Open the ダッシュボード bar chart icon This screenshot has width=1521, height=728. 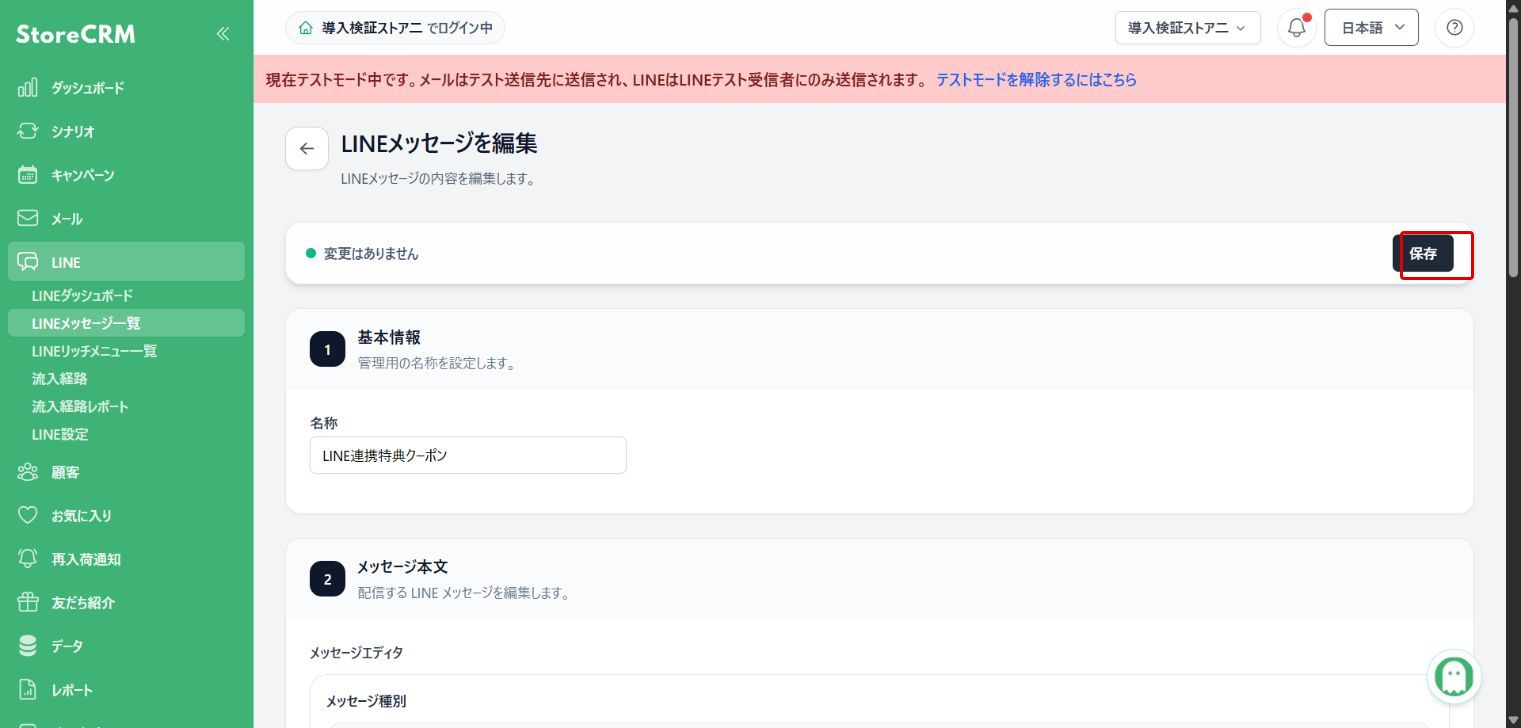[x=28, y=88]
